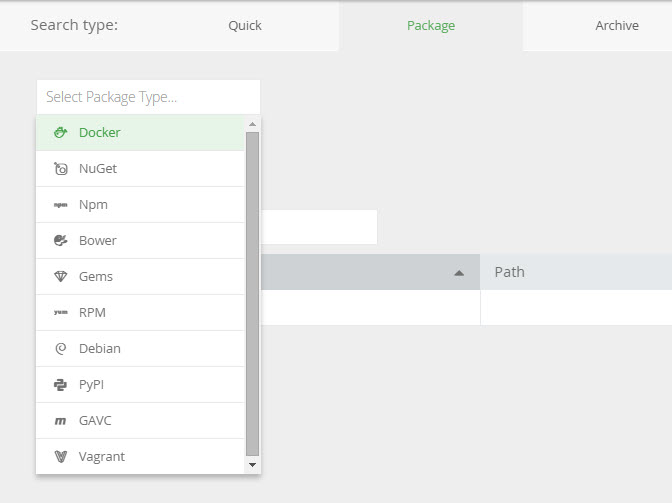Click the dropdown scrollbar up arrow
Viewport: 672px width, 503px height.
252,124
